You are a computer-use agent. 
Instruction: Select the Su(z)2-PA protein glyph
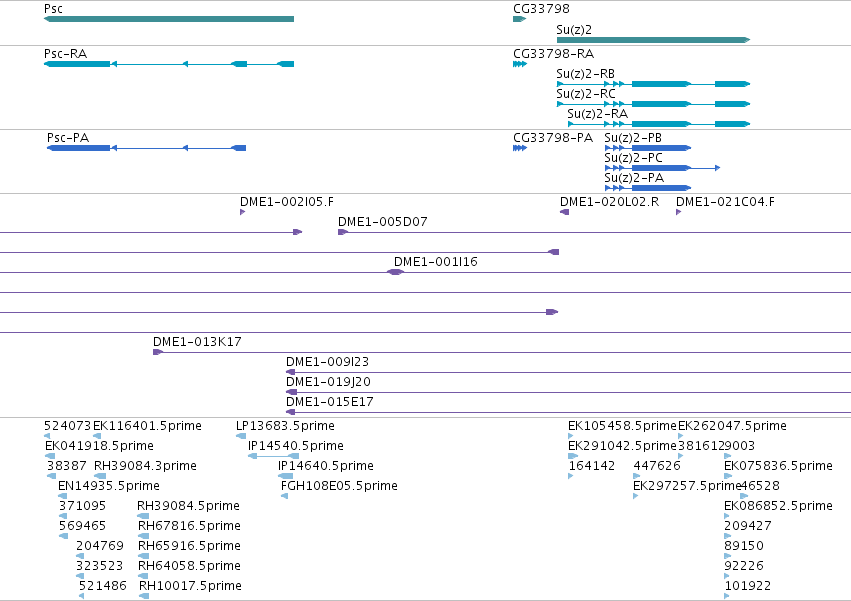coord(648,188)
